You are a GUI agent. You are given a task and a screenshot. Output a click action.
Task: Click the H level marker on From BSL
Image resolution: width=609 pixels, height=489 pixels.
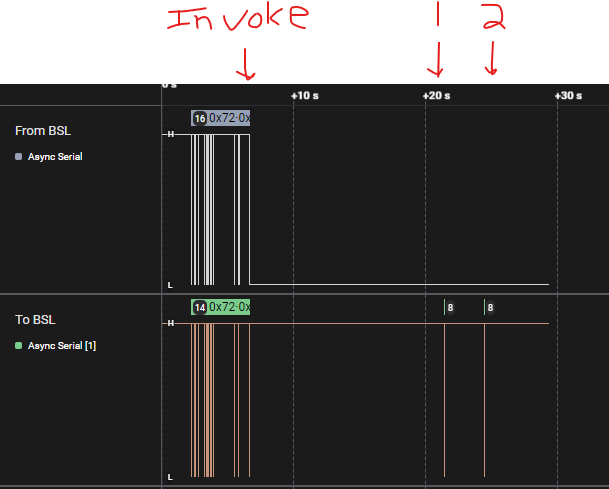pos(171,134)
